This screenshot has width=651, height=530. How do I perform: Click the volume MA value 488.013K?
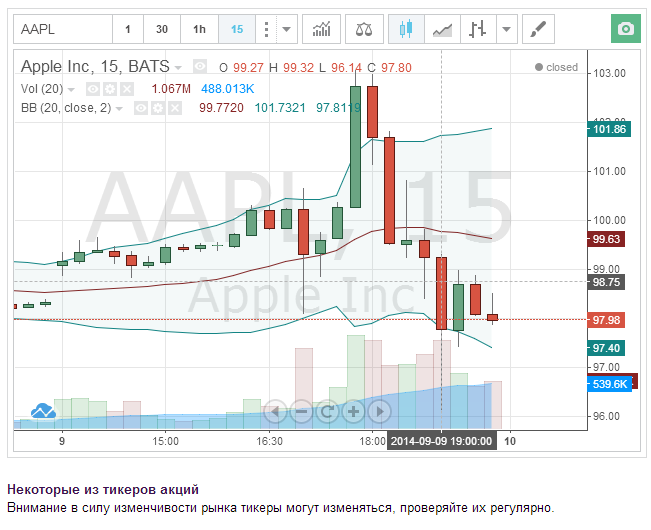point(228,89)
